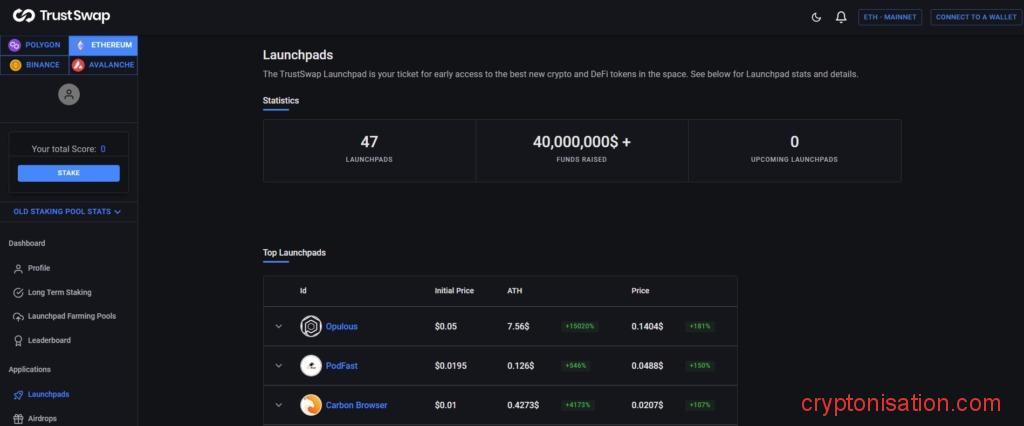Expand the Carbon Browser row chevron
The width and height of the screenshot is (1024, 426).
[x=279, y=405]
